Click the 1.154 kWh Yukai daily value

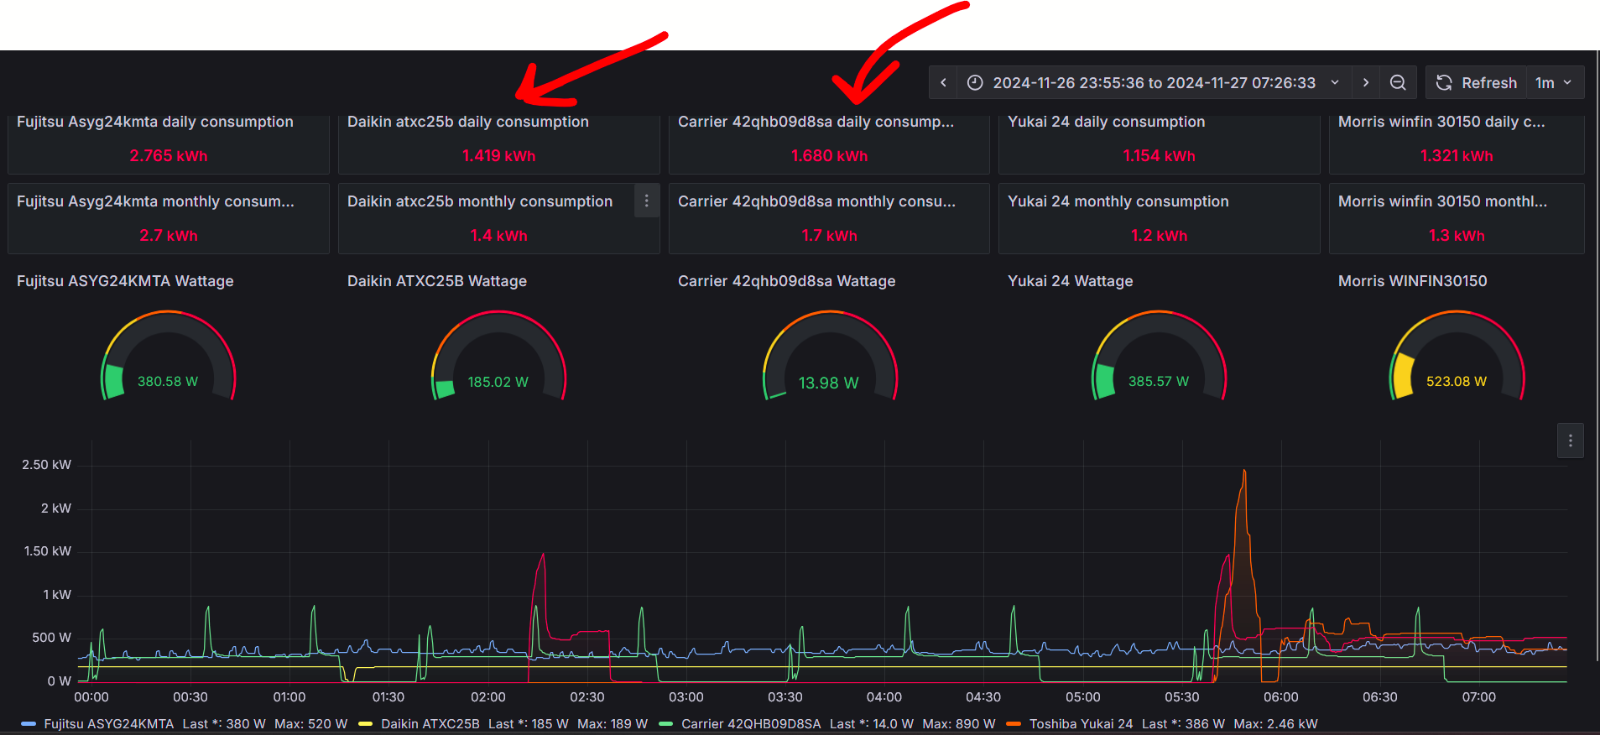(1159, 156)
